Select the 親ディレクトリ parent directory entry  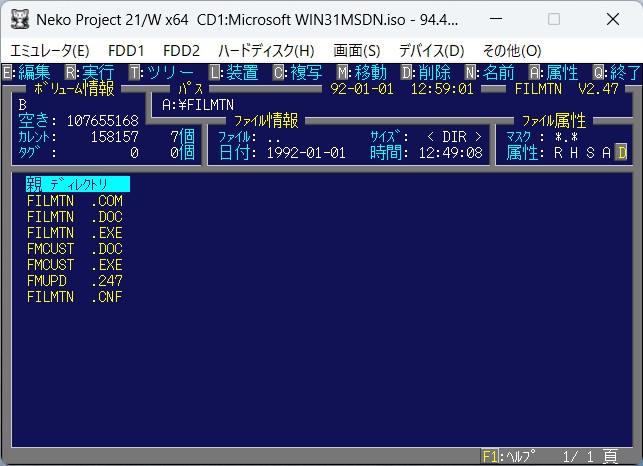click(78, 184)
